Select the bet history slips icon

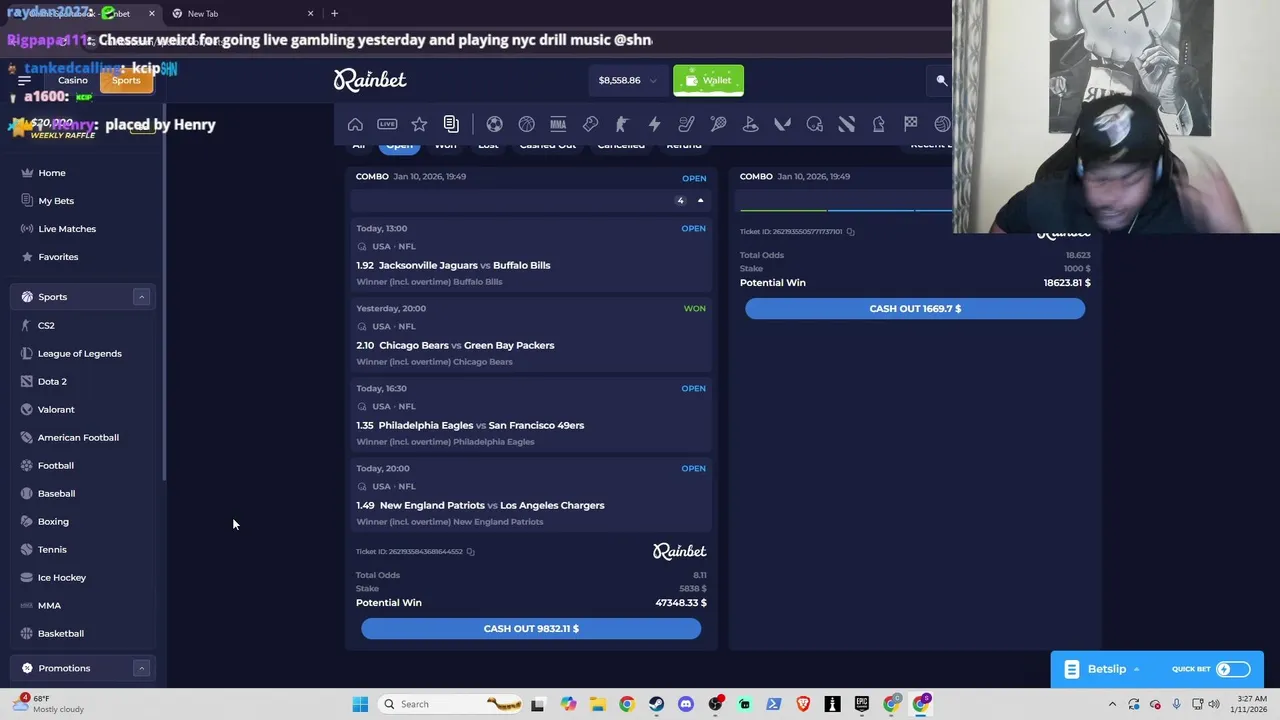[x=451, y=124]
